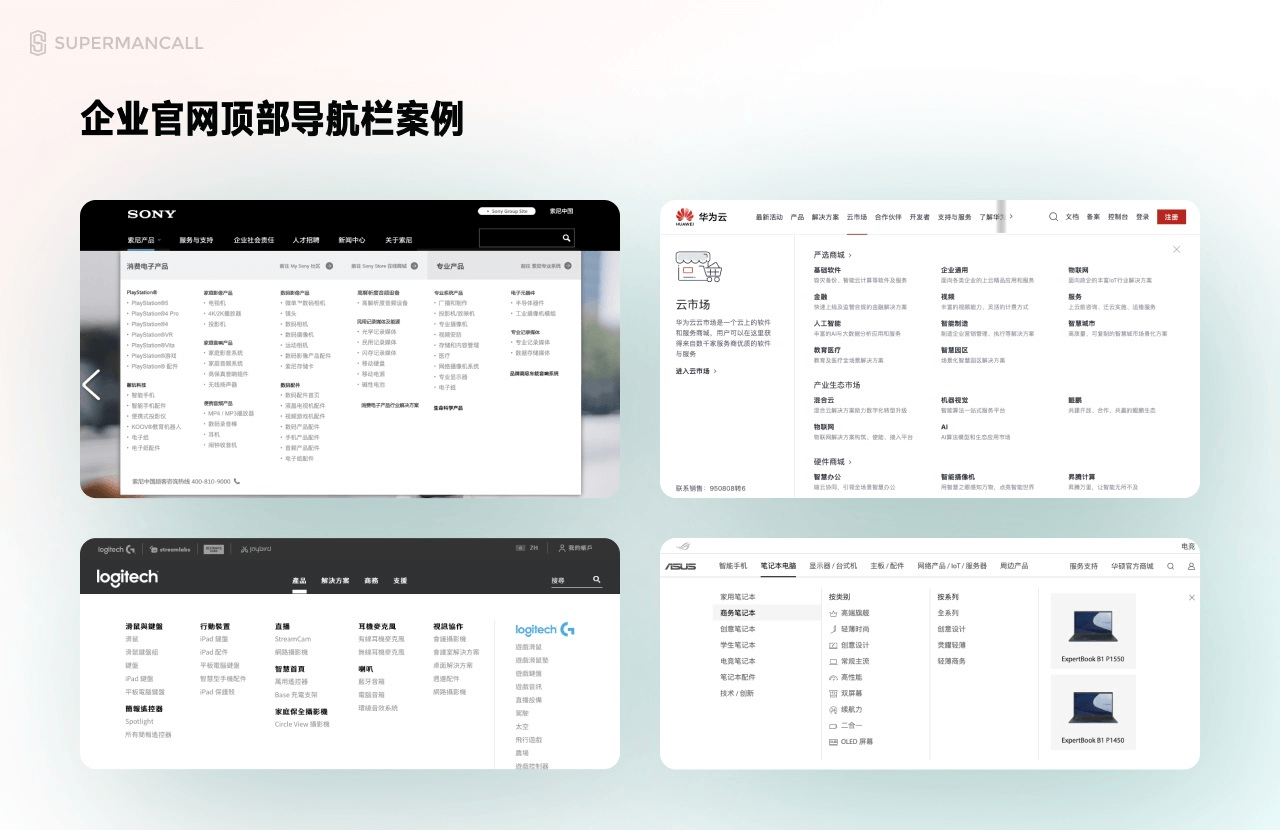Open 解决方案 in Huawei Cloud nav

pos(825,216)
